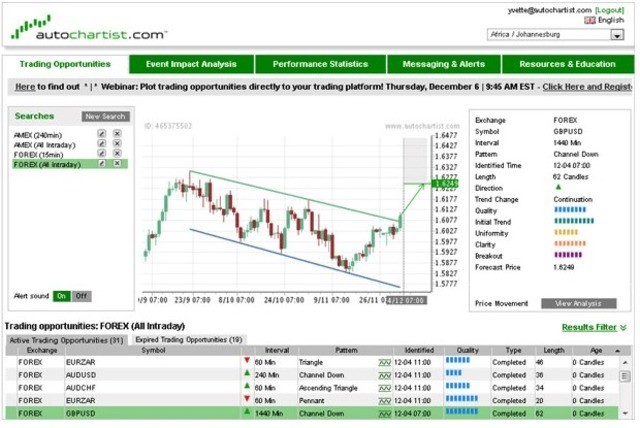Click the 'Here' link in the banner
Screen dimensions: 640x428
click(x=25, y=87)
